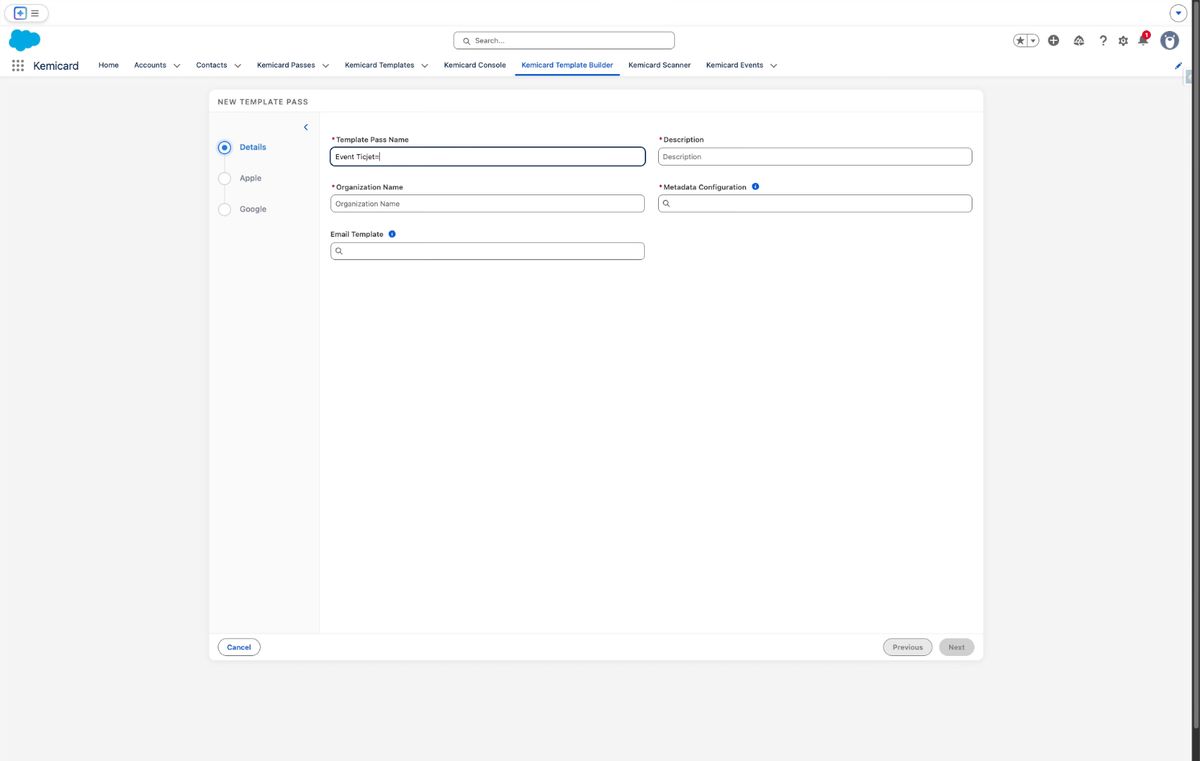This screenshot has height=761, width=1200.
Task: Go to the Home tab
Action: pyautogui.click(x=109, y=65)
